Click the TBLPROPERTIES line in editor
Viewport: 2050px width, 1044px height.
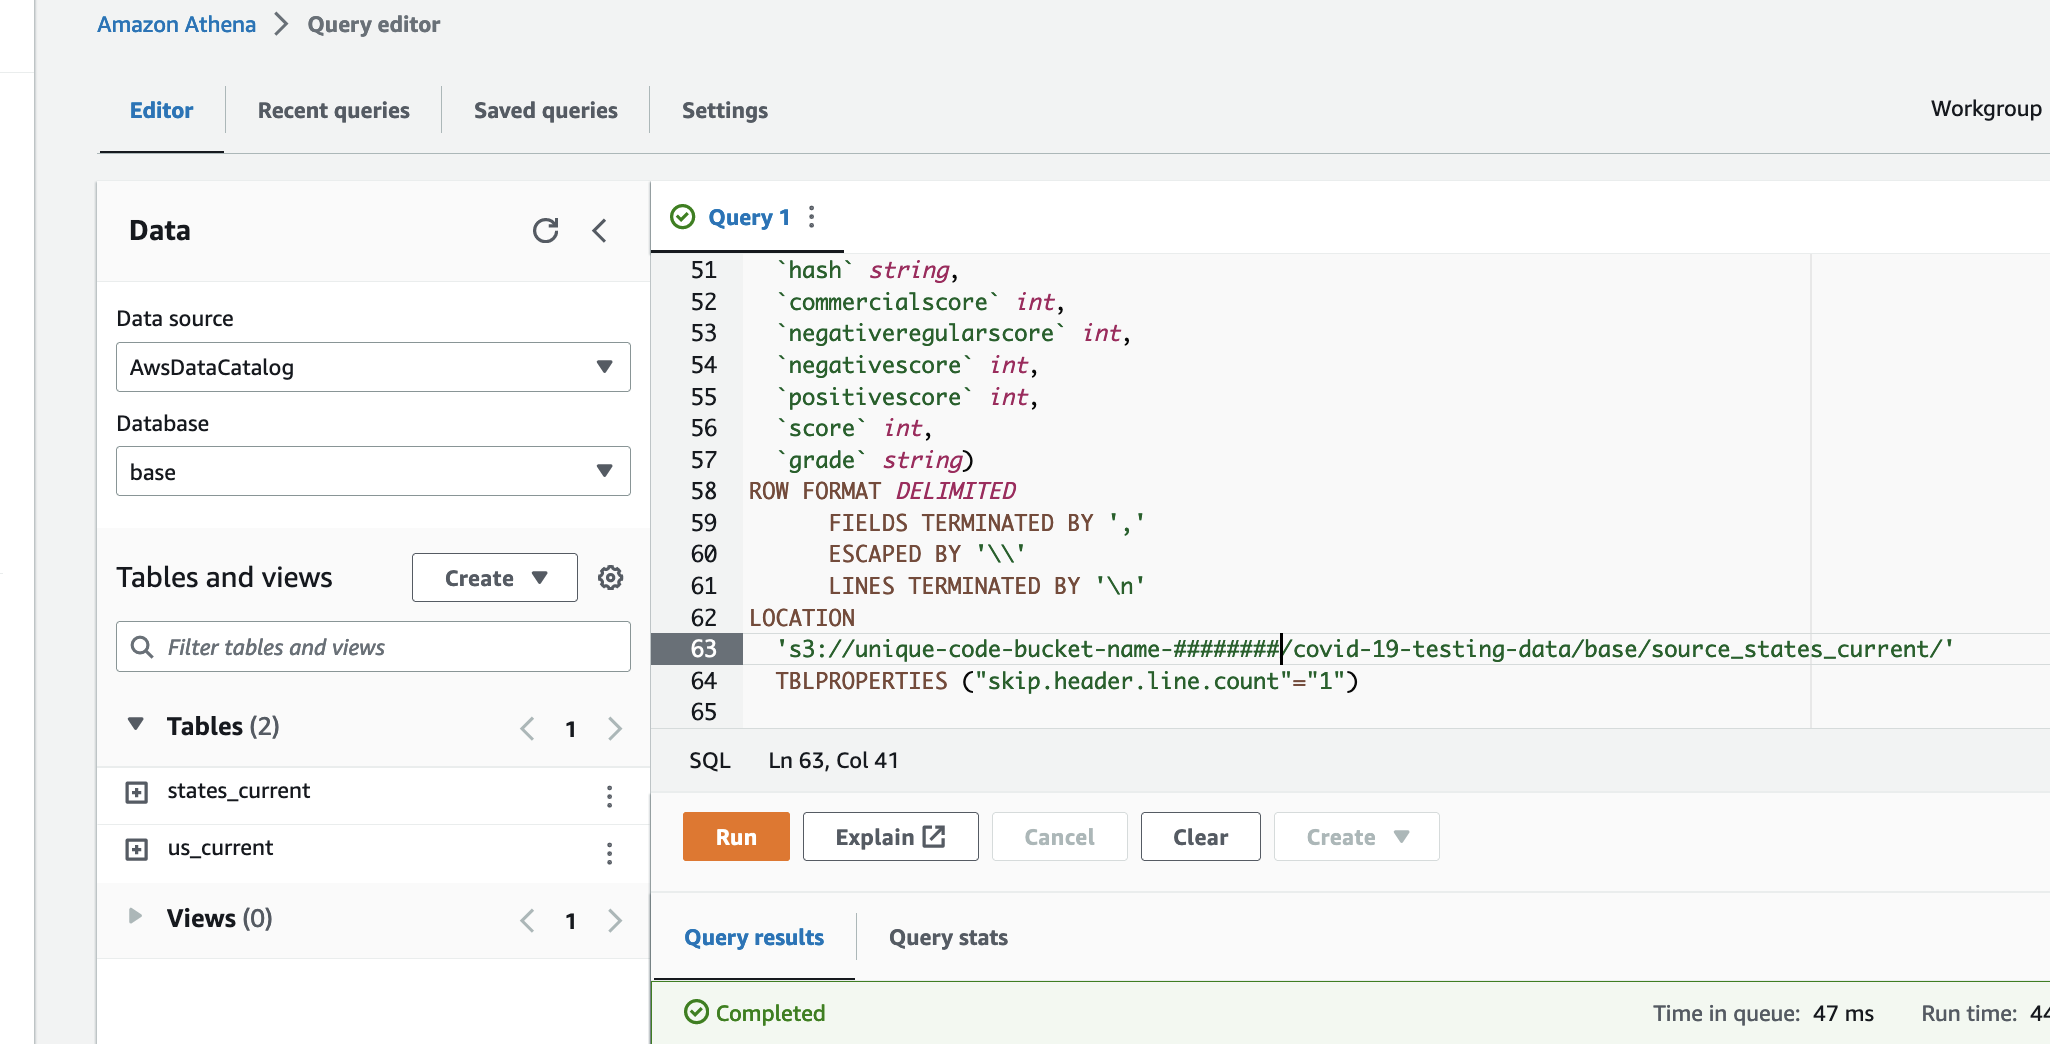[x=1067, y=681]
